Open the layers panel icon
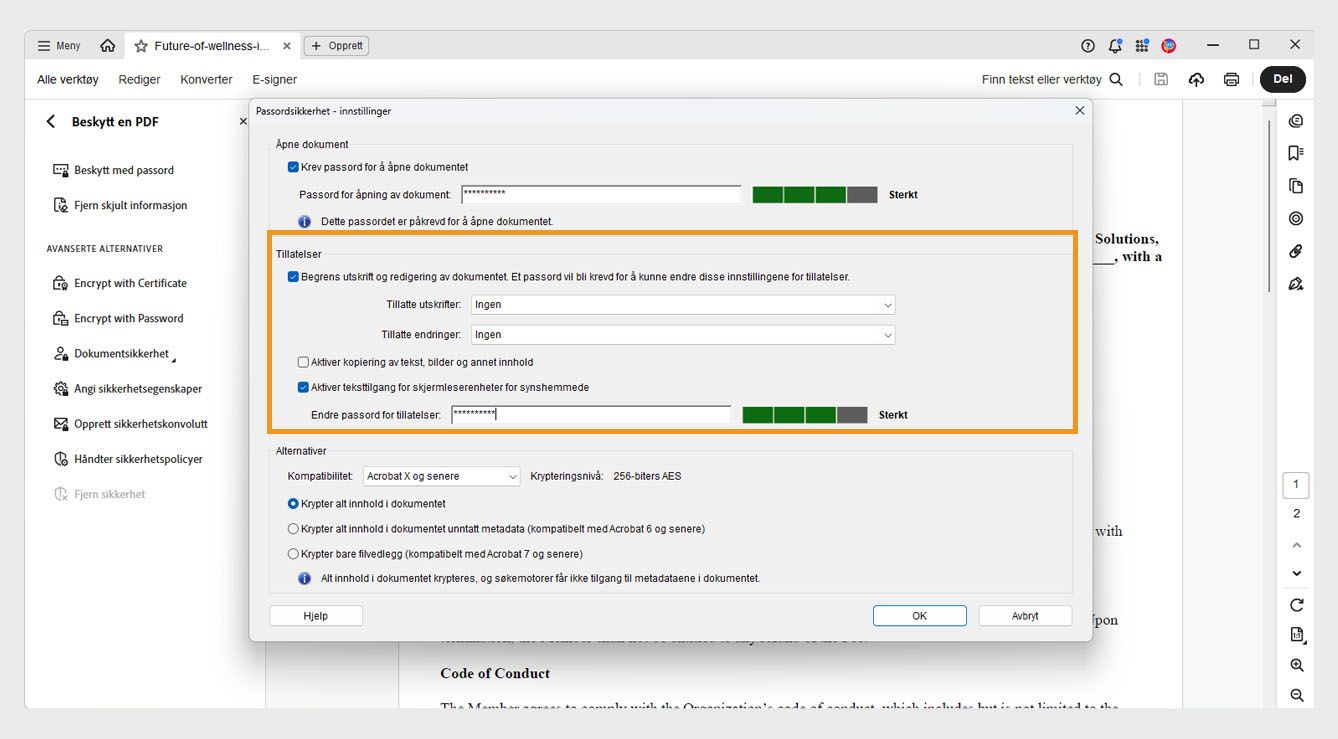 pos(1296,219)
